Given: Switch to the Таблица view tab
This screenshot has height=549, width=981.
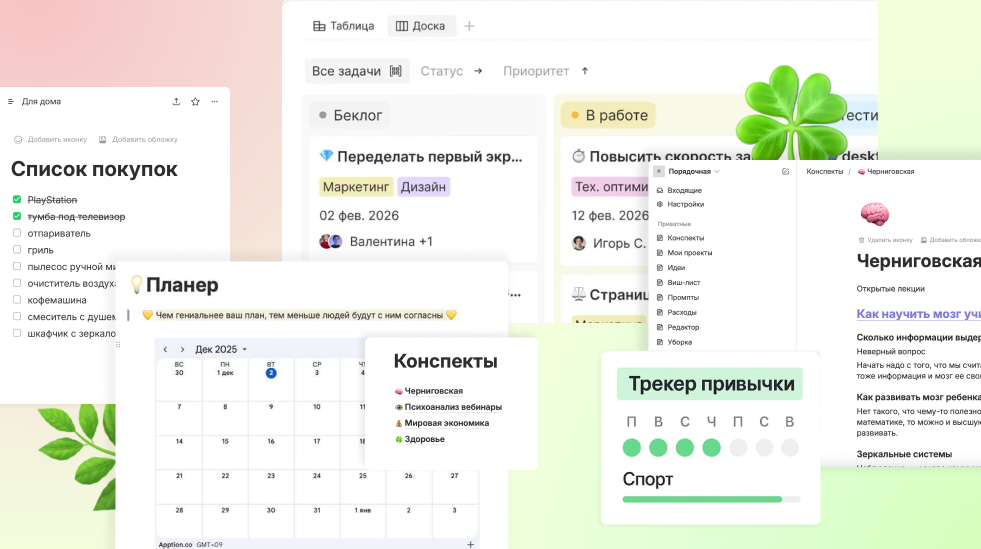Looking at the screenshot, I should [x=343, y=26].
